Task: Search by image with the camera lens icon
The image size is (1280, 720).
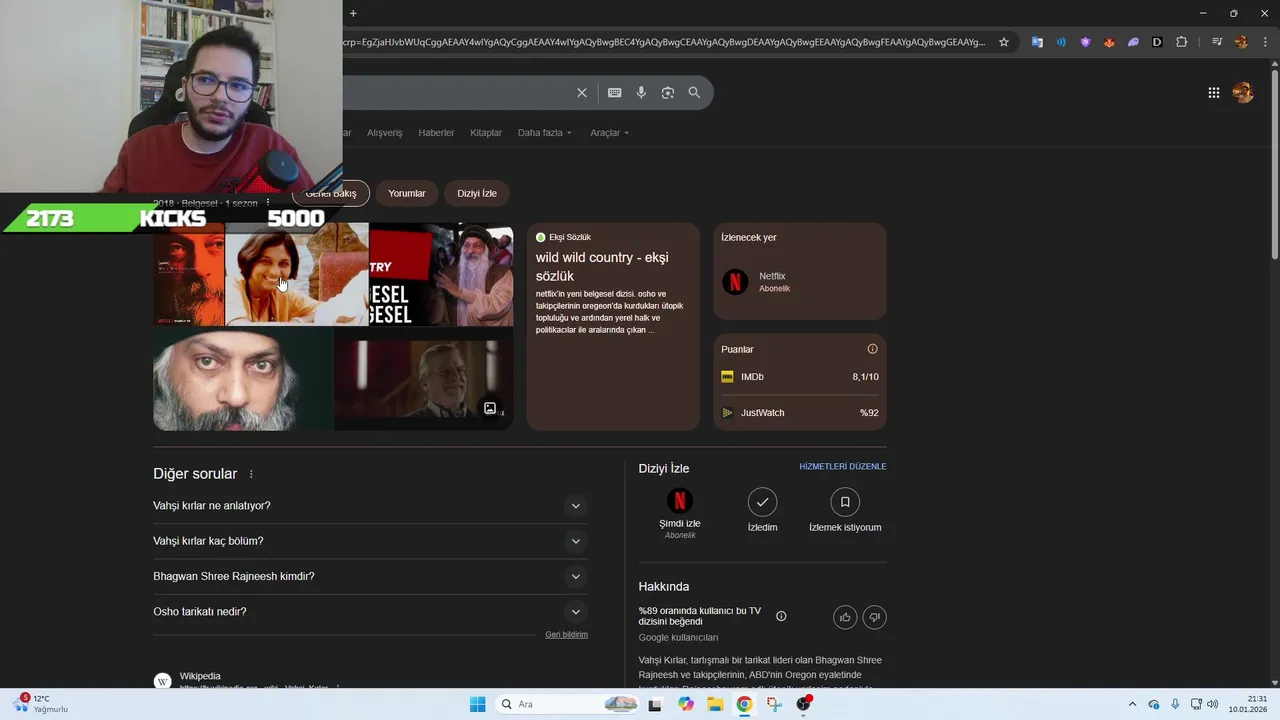Action: (x=668, y=93)
